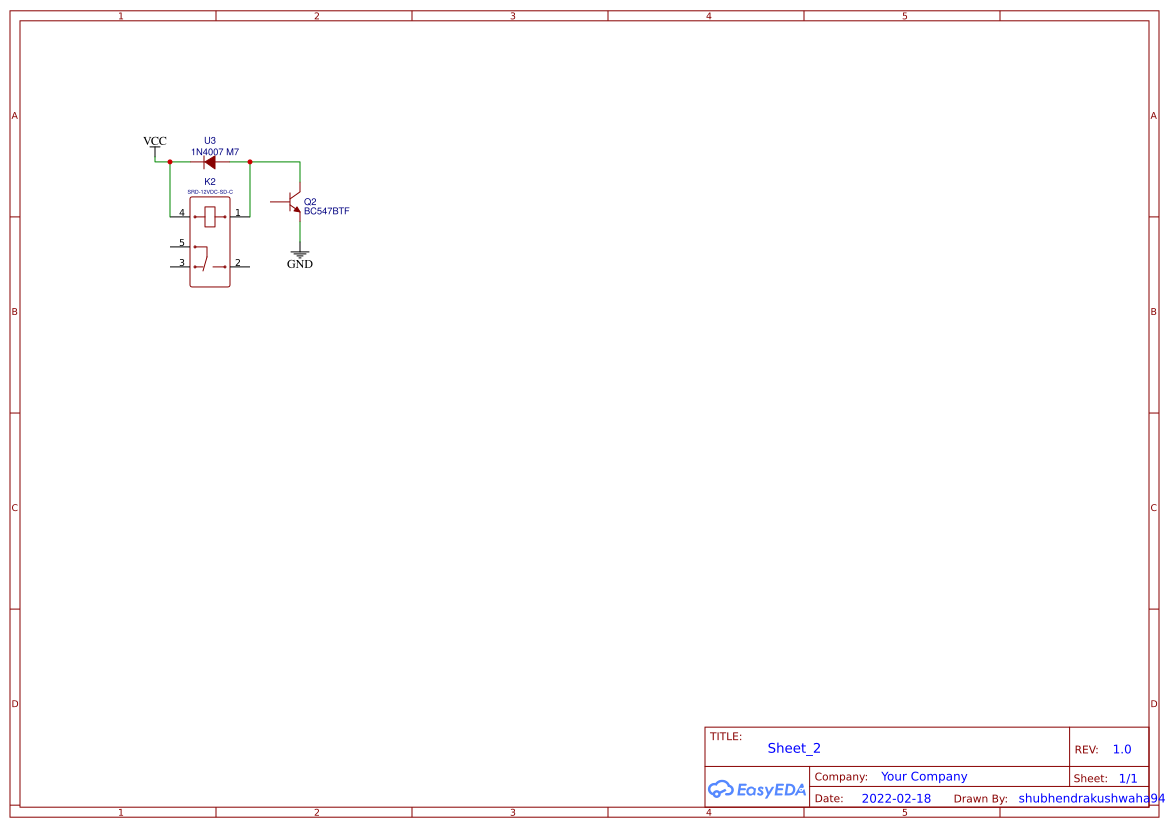Viewport: 1169px width, 829px height.
Task: Select the U3 reference designator label
Action: 209,140
